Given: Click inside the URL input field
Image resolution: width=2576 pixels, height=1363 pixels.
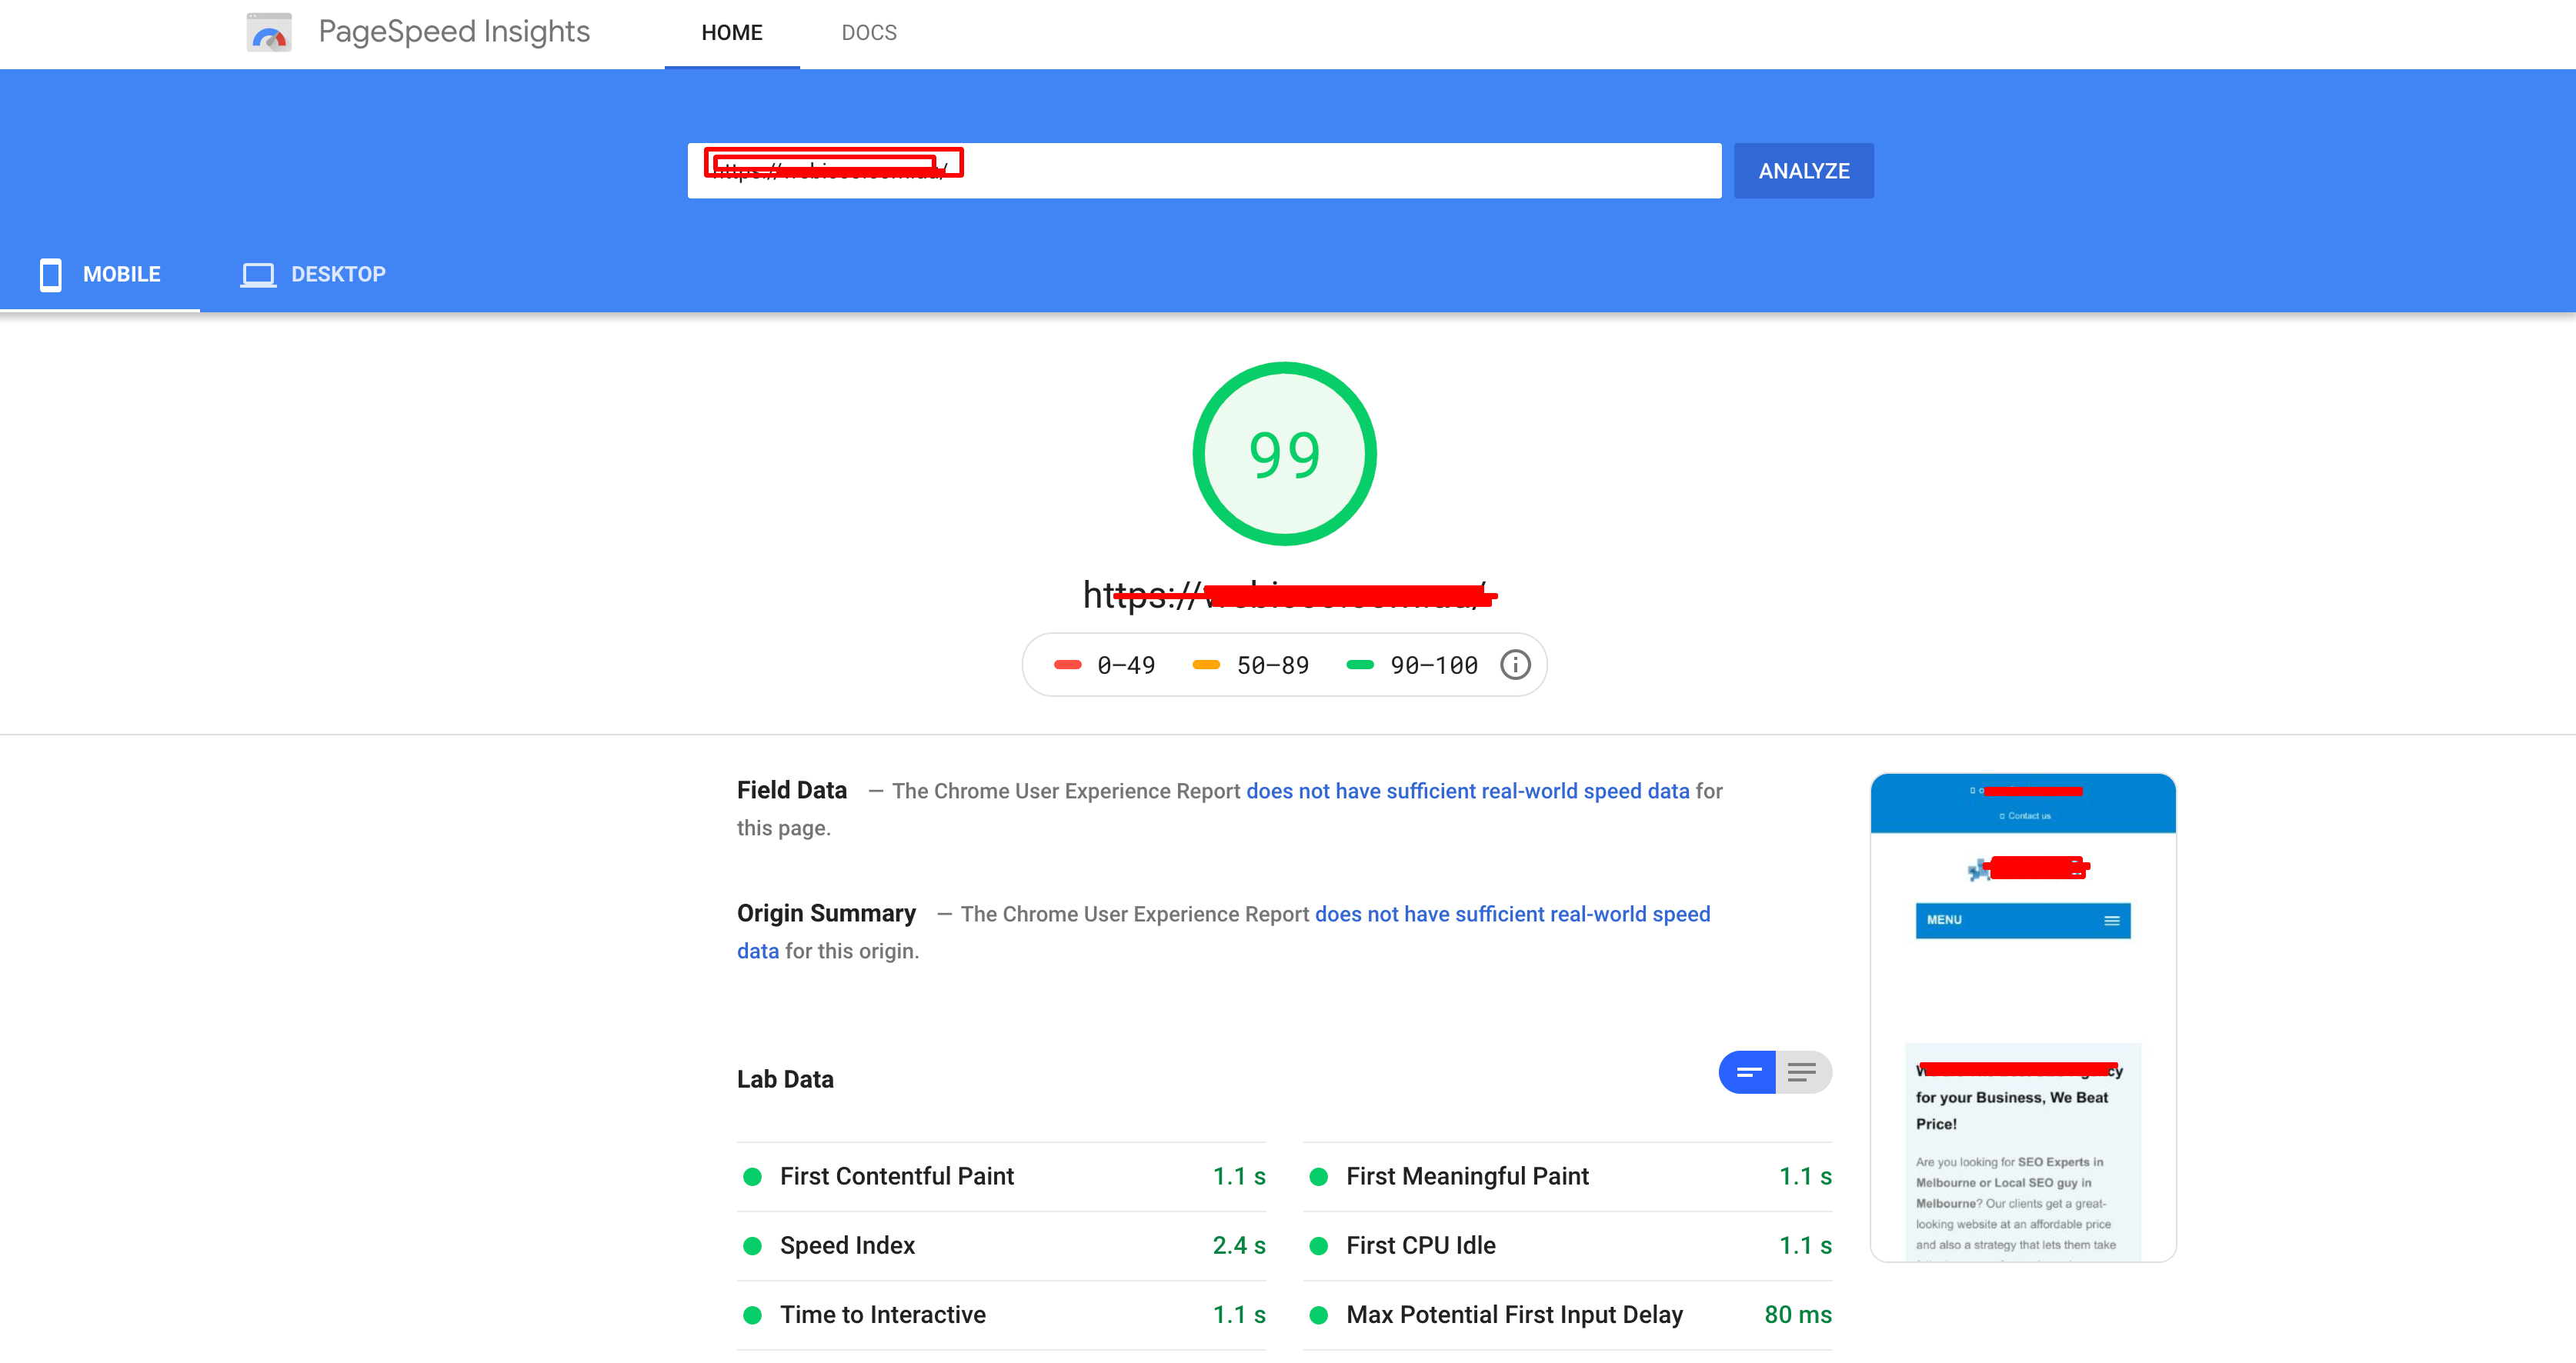Looking at the screenshot, I should pyautogui.click(x=1200, y=170).
